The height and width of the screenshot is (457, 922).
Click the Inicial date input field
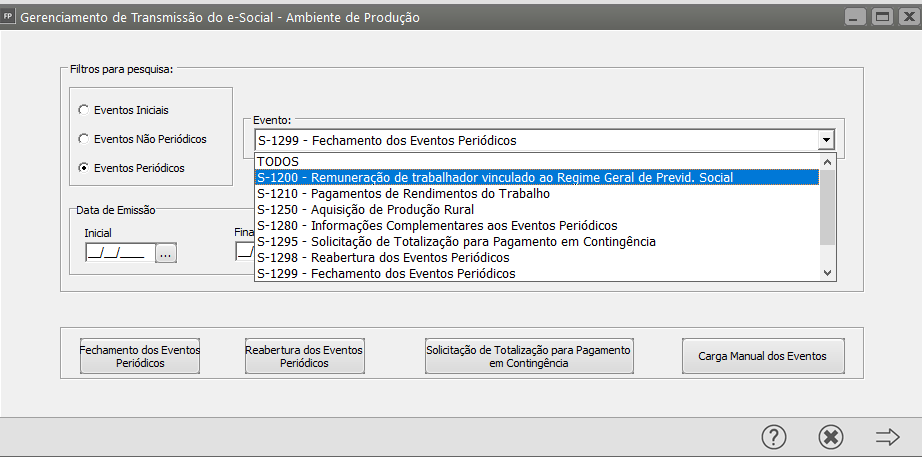click(x=120, y=253)
